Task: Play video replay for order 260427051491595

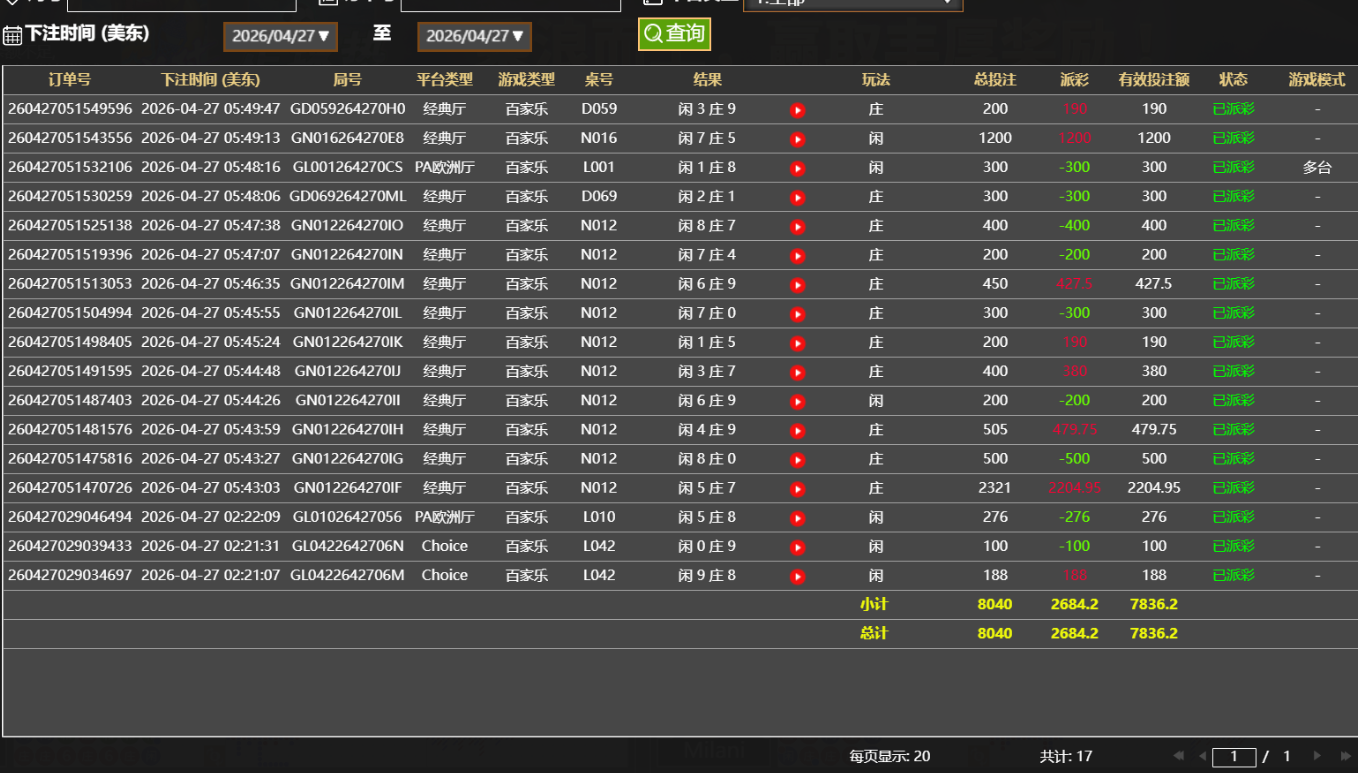Action: (797, 372)
